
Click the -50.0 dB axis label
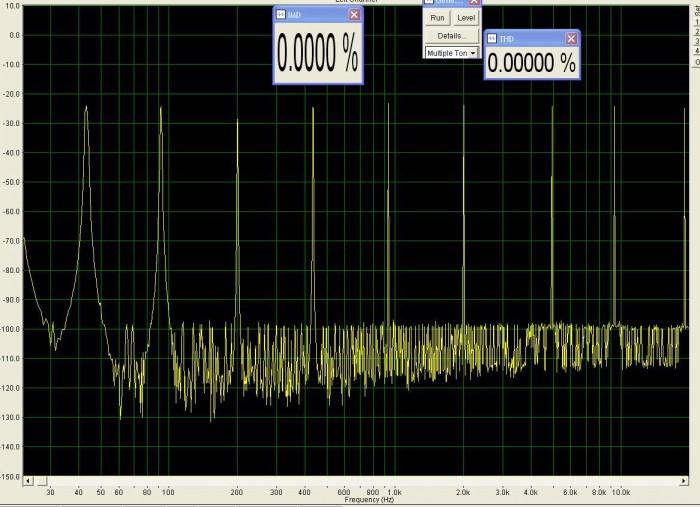click(x=11, y=182)
